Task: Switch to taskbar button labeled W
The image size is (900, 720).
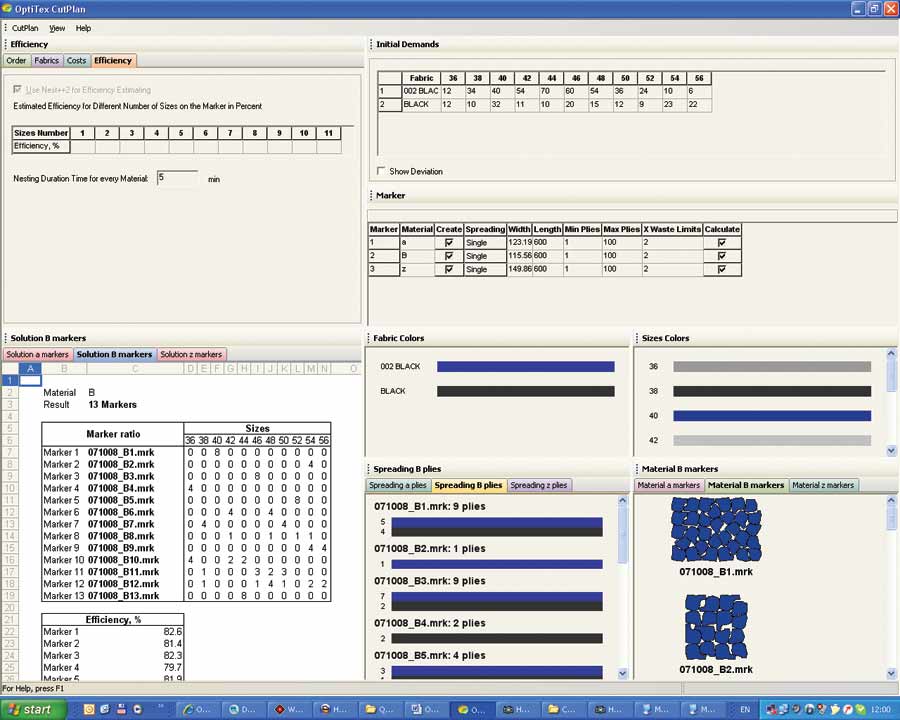Action: pyautogui.click(x=289, y=710)
